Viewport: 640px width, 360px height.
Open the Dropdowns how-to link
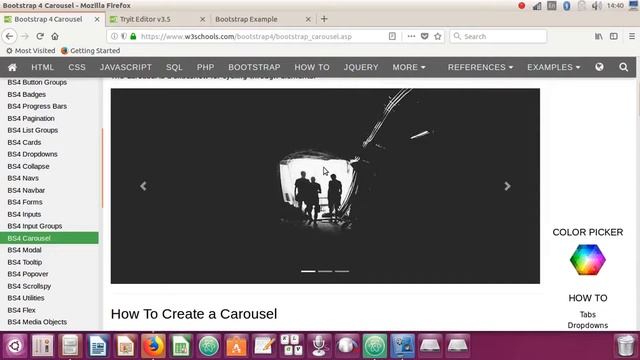click(588, 325)
